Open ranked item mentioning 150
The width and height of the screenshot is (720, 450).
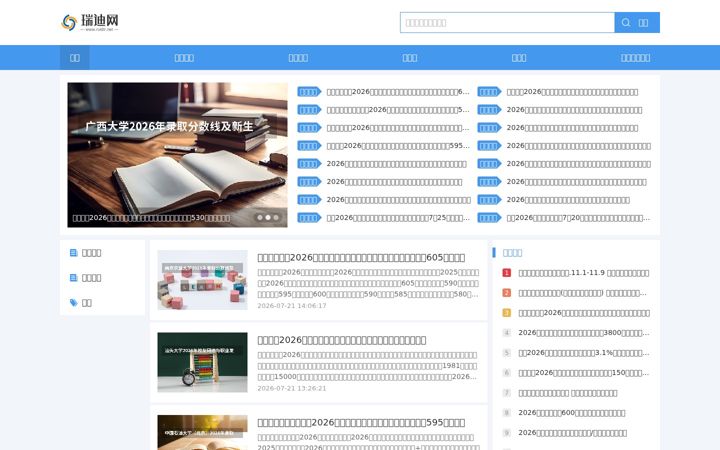pos(584,372)
